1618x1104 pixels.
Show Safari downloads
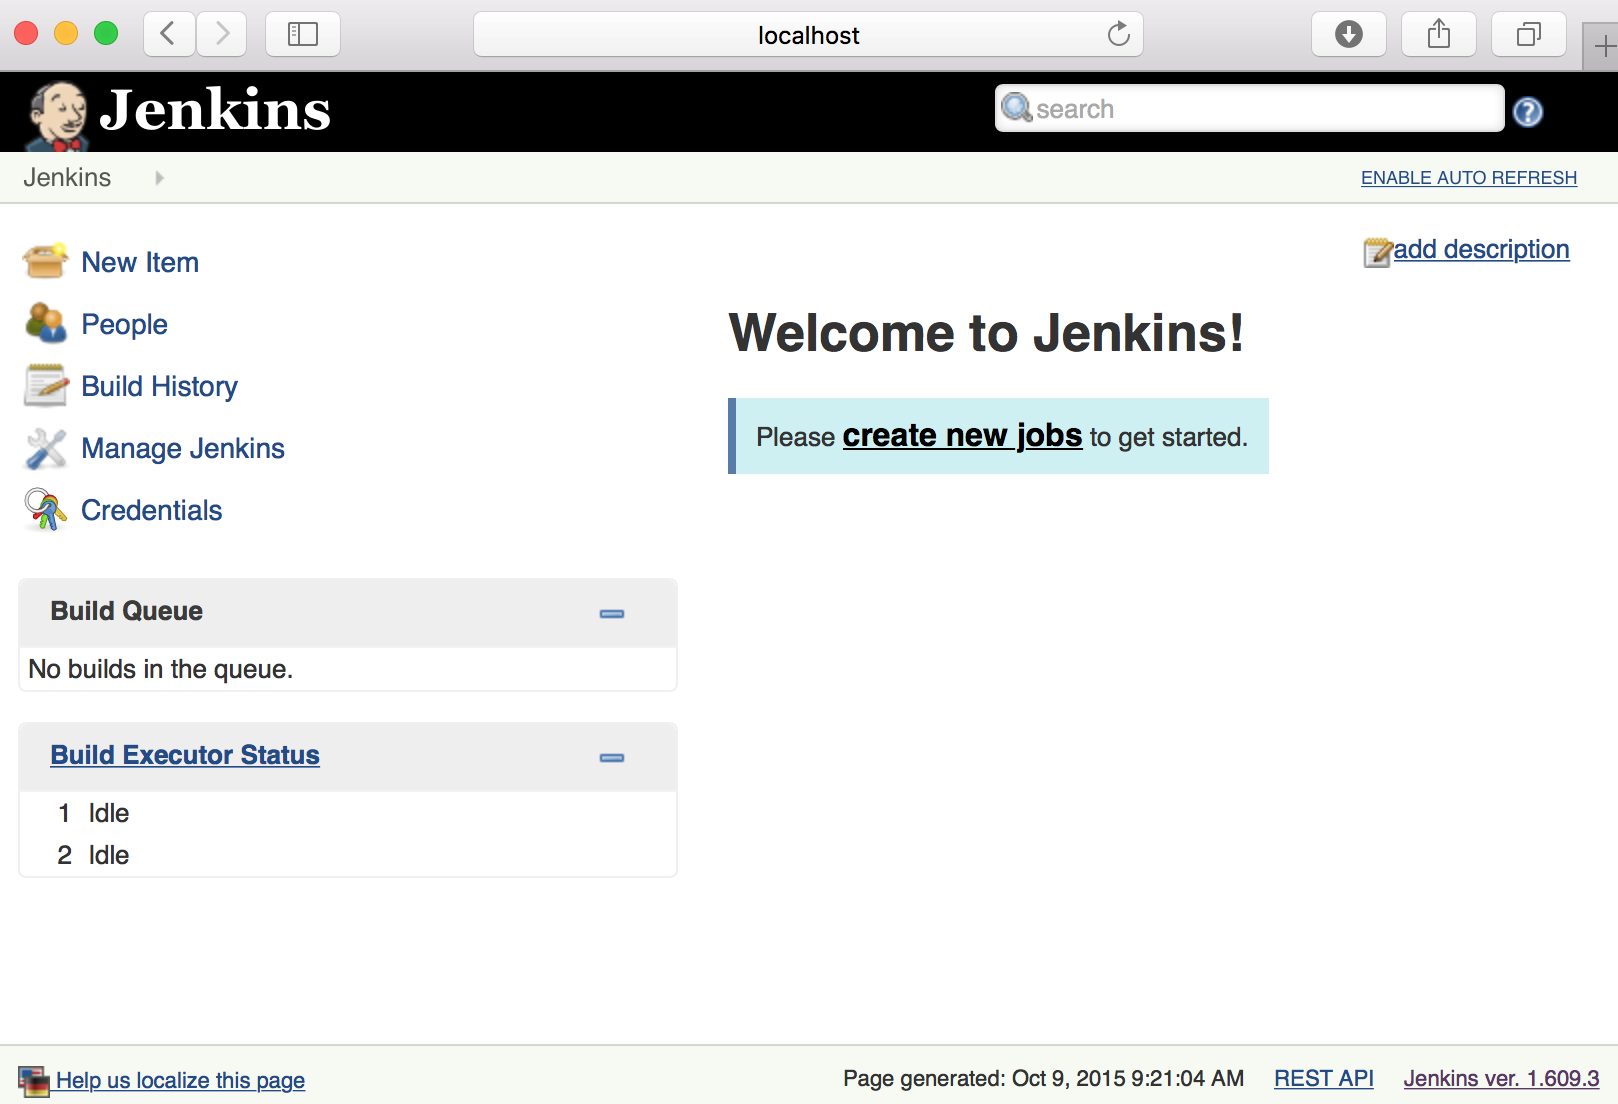[1348, 34]
